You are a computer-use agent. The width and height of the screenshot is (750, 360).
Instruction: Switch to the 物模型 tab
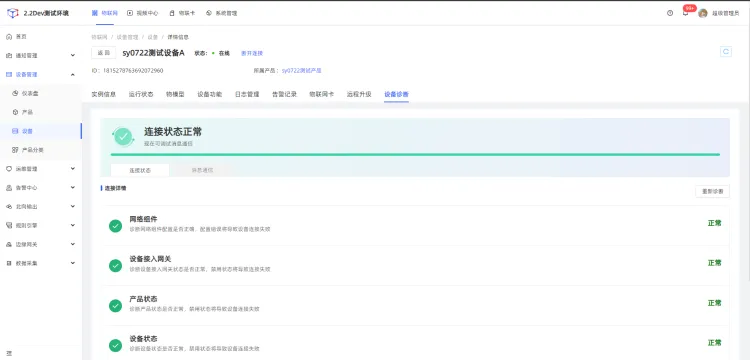click(x=175, y=94)
